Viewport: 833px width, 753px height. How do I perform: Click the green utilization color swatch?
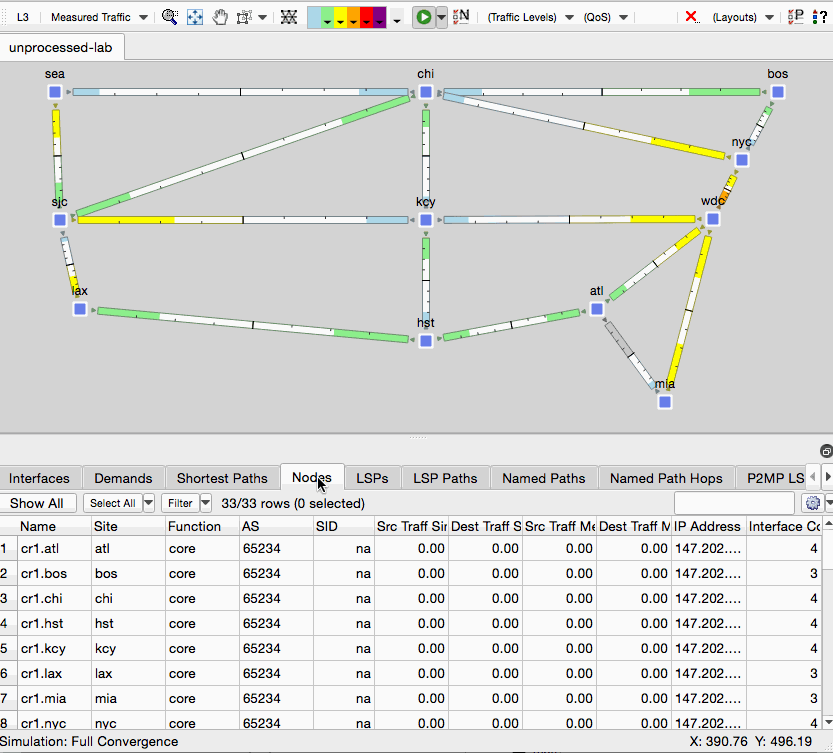[327, 17]
